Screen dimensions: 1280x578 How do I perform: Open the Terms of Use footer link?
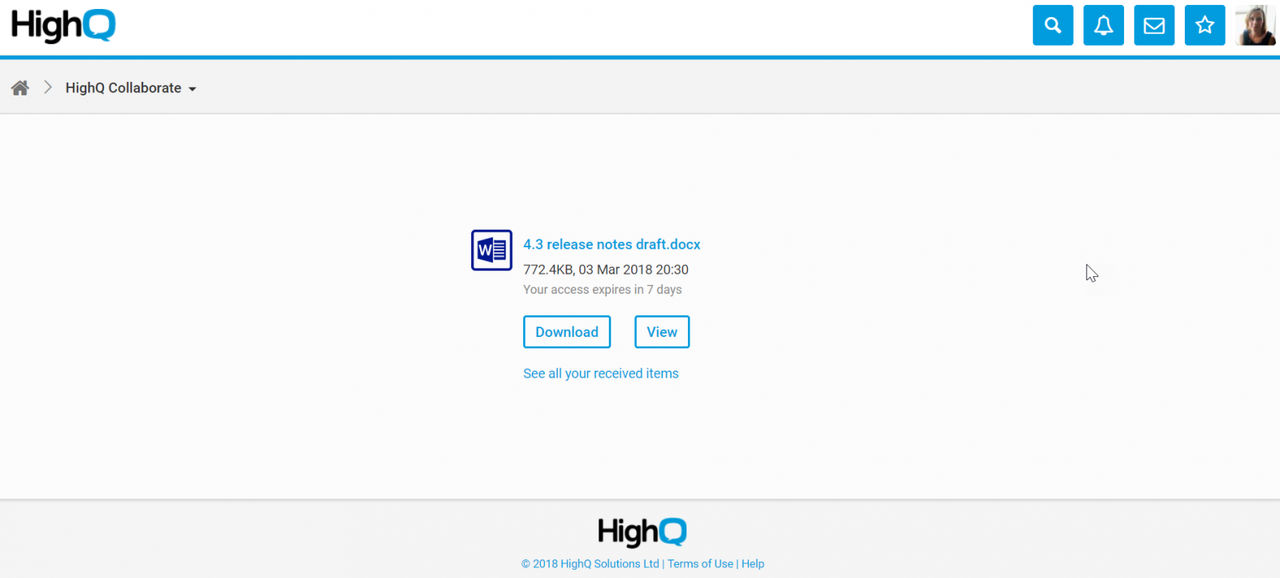coord(700,564)
